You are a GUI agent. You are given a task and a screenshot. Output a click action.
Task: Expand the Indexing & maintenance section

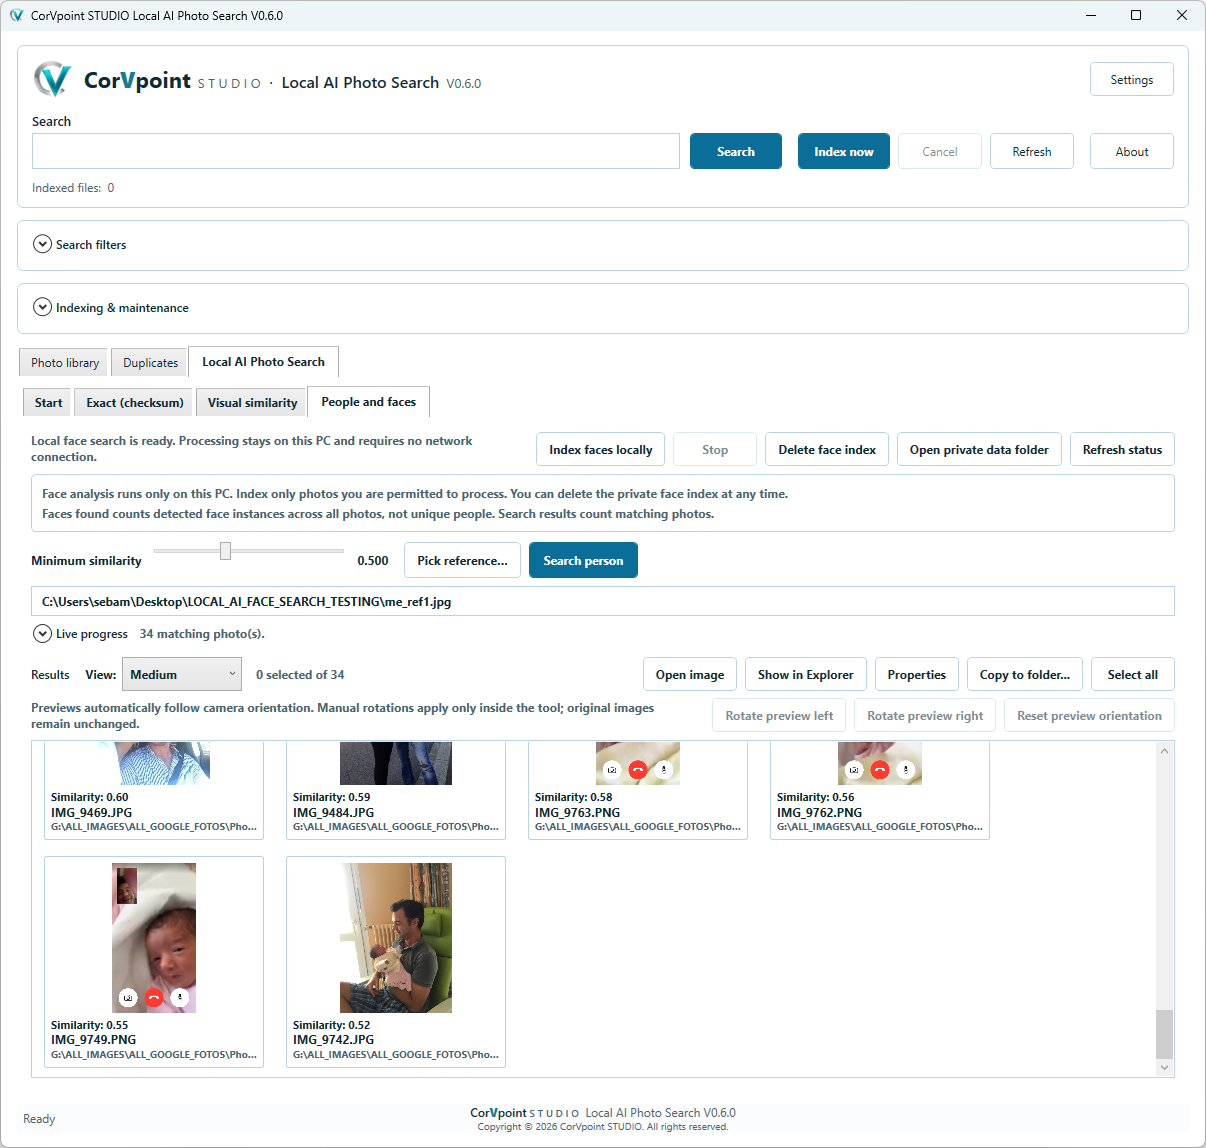(42, 307)
